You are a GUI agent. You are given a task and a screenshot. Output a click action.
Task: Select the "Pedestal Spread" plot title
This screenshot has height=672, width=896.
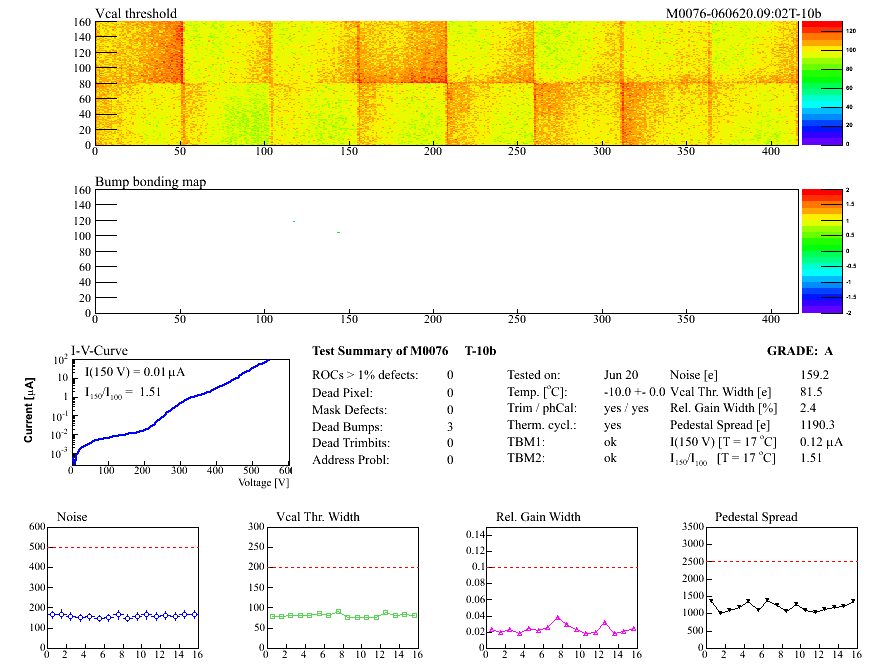pos(756,517)
